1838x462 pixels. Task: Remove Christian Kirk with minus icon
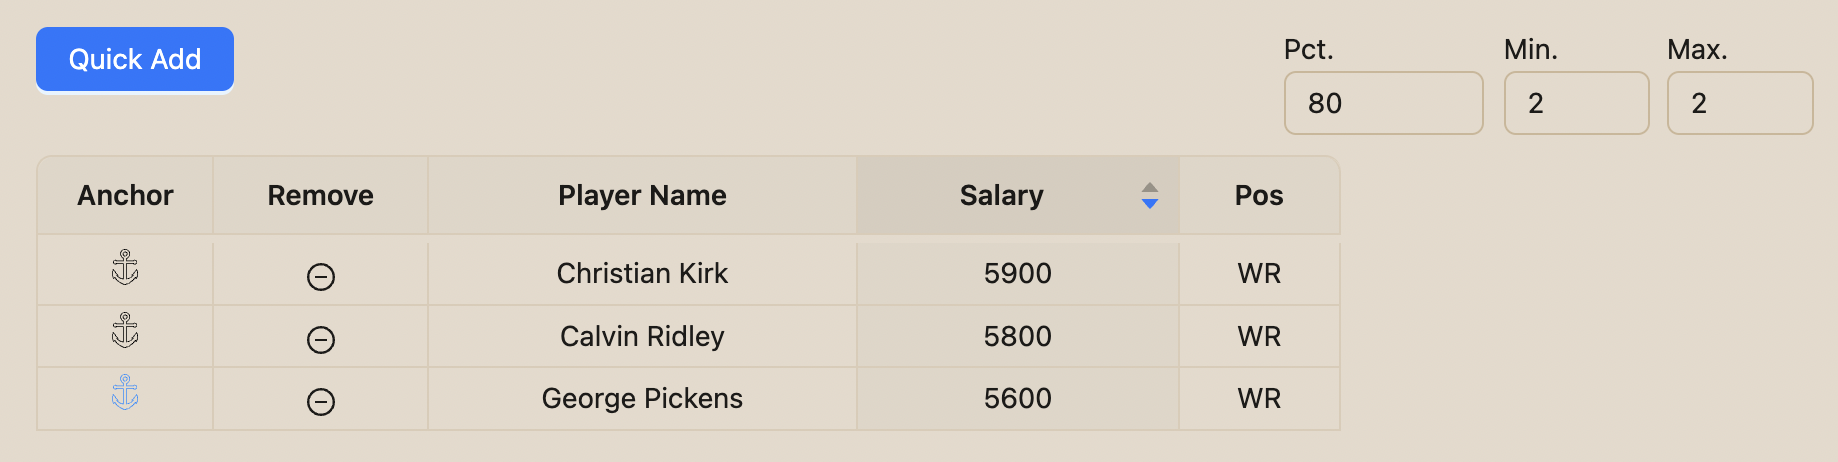[321, 277]
